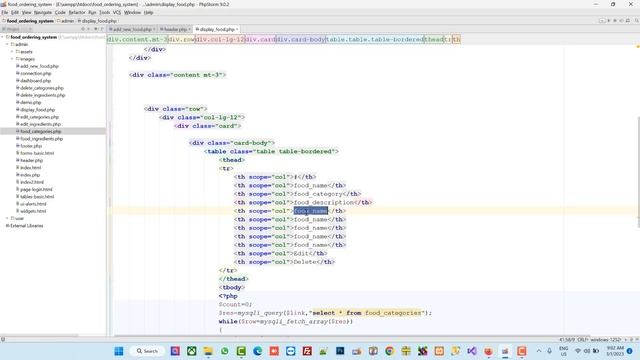Viewport: 640px width, 360px height.
Task: Open the Navigate menu
Action: (42, 13)
